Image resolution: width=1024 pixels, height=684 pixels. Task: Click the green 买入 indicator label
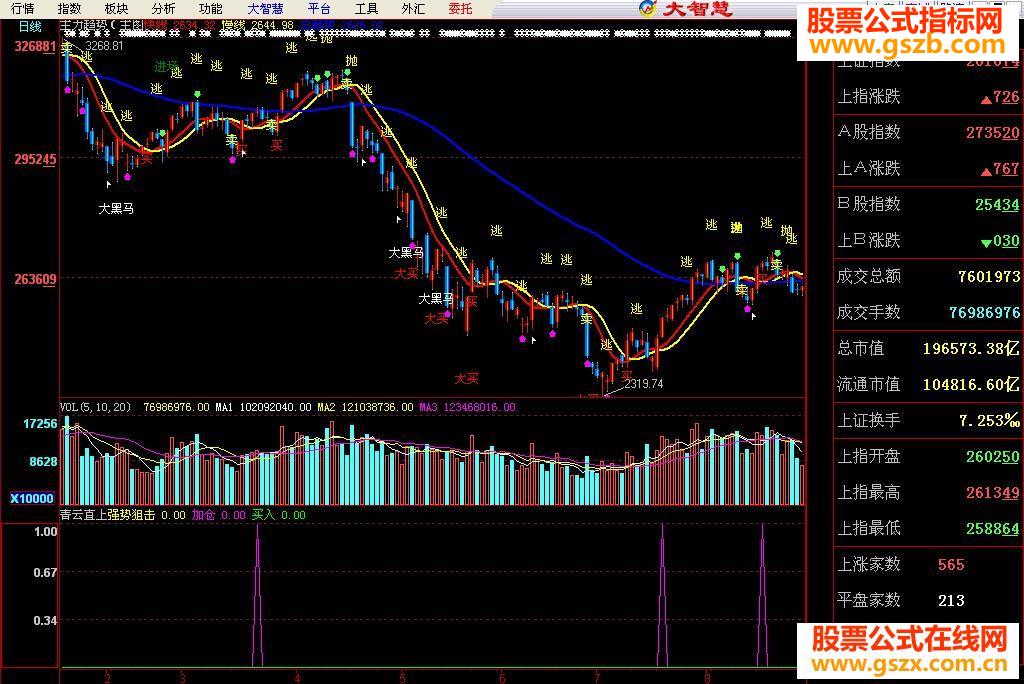tap(263, 515)
